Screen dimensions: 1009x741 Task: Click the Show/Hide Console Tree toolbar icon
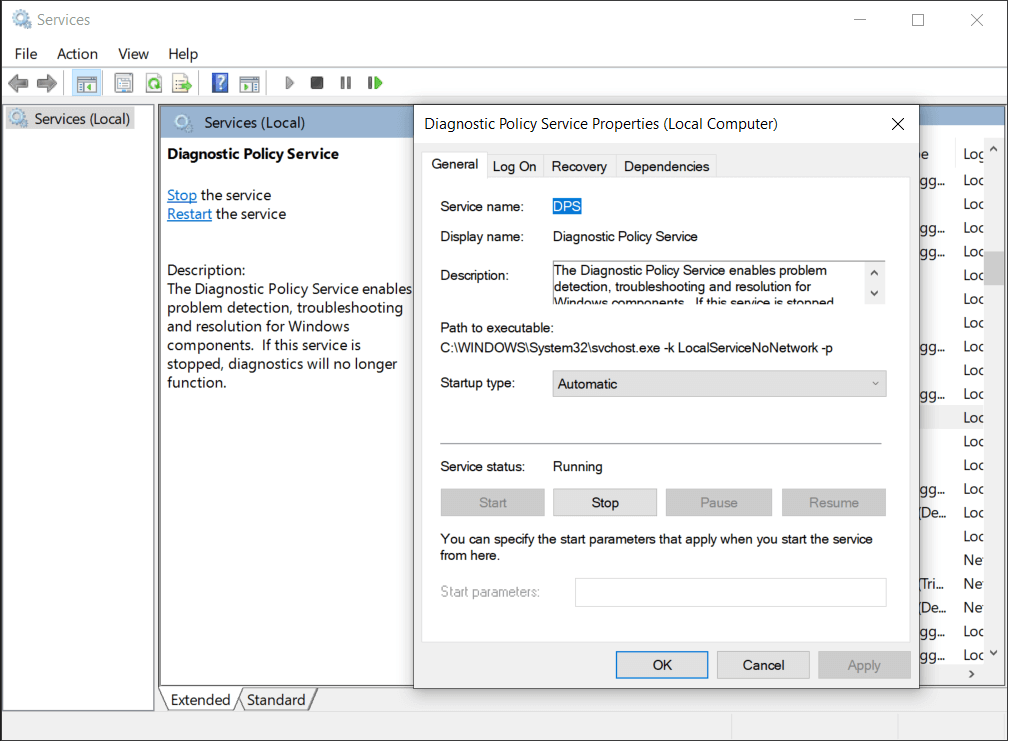tap(87, 83)
